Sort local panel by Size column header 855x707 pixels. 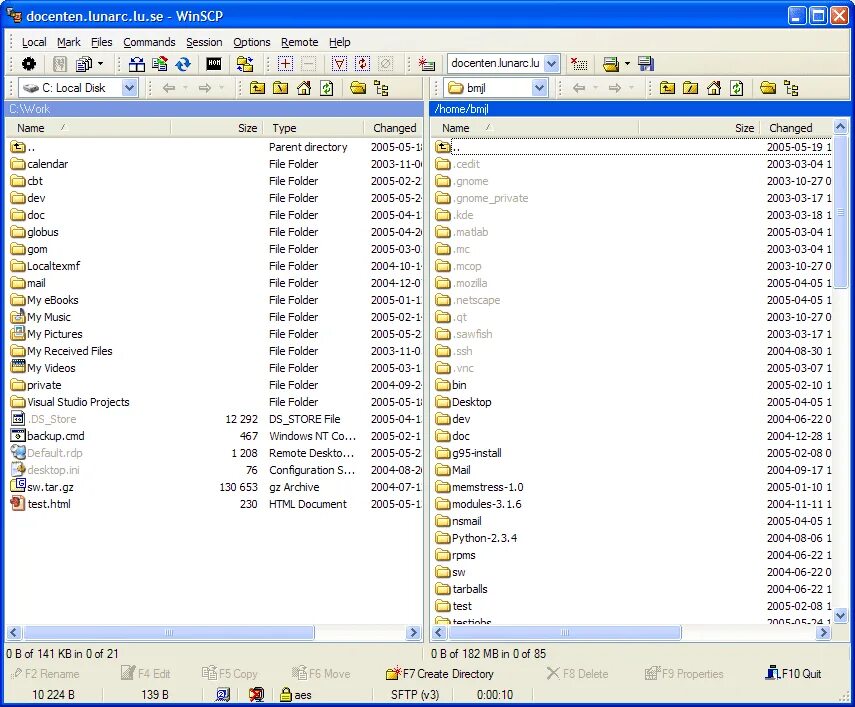click(x=216, y=128)
